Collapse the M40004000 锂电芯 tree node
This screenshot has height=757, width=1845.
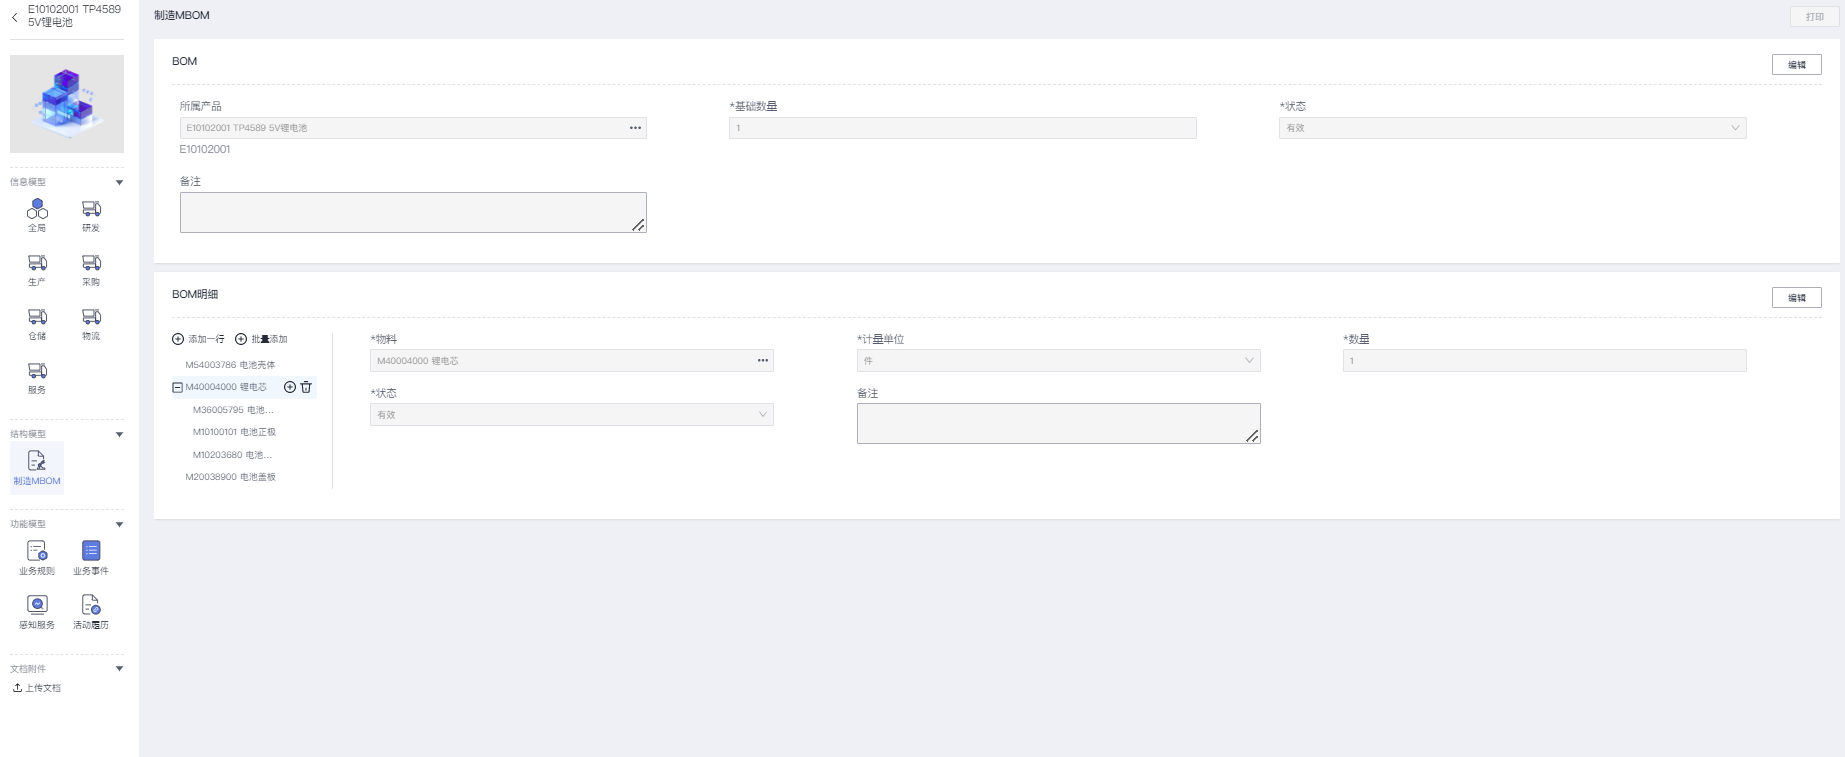[x=177, y=387]
